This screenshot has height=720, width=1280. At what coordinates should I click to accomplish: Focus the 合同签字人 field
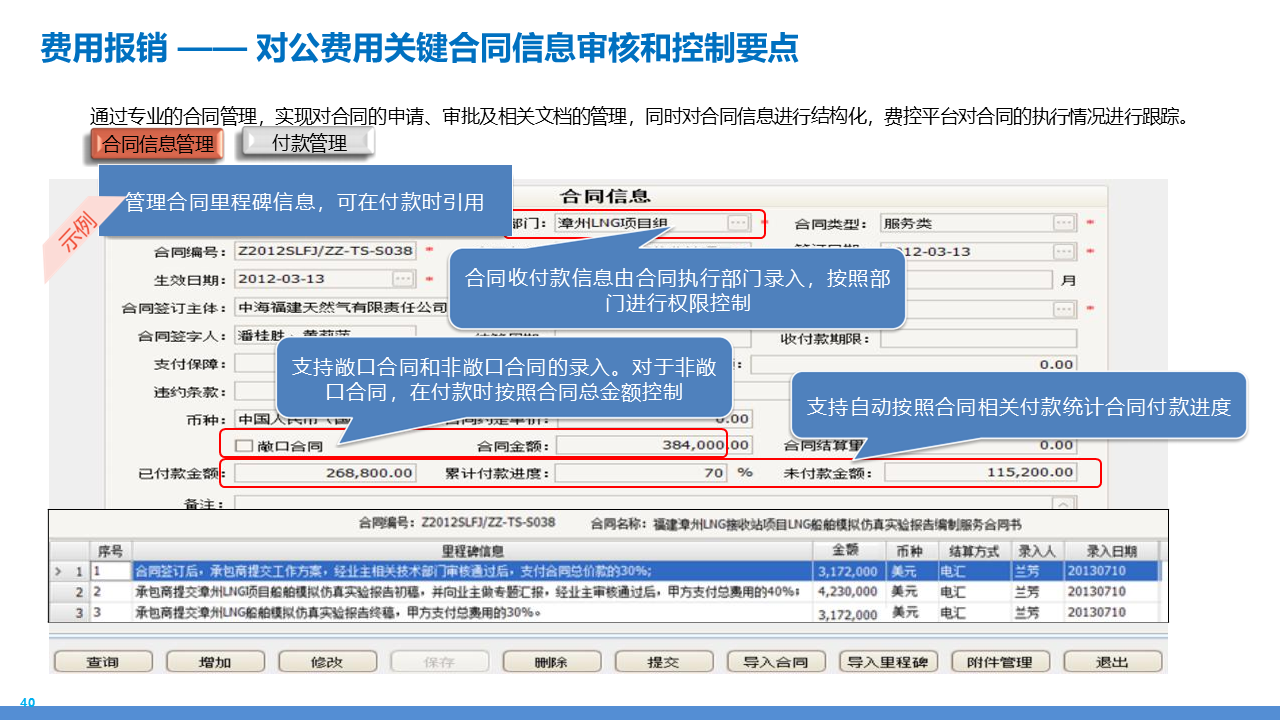point(325,335)
